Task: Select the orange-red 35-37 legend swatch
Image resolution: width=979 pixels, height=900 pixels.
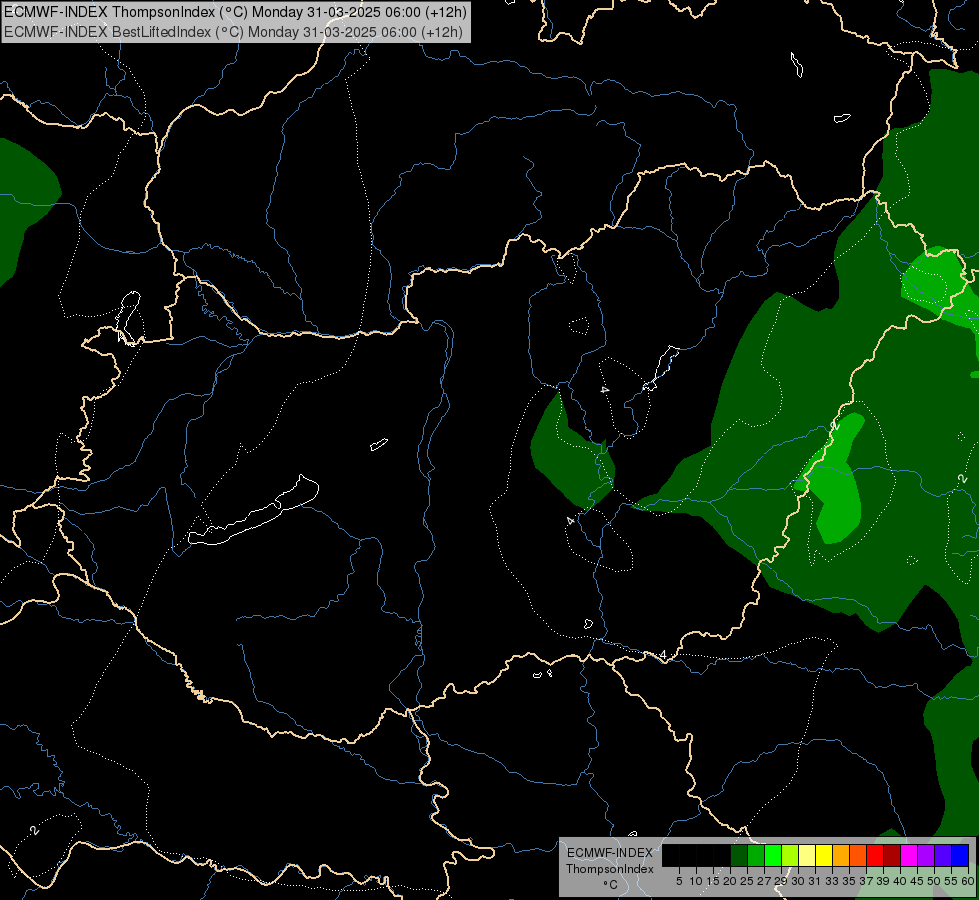Action: pyautogui.click(x=858, y=855)
